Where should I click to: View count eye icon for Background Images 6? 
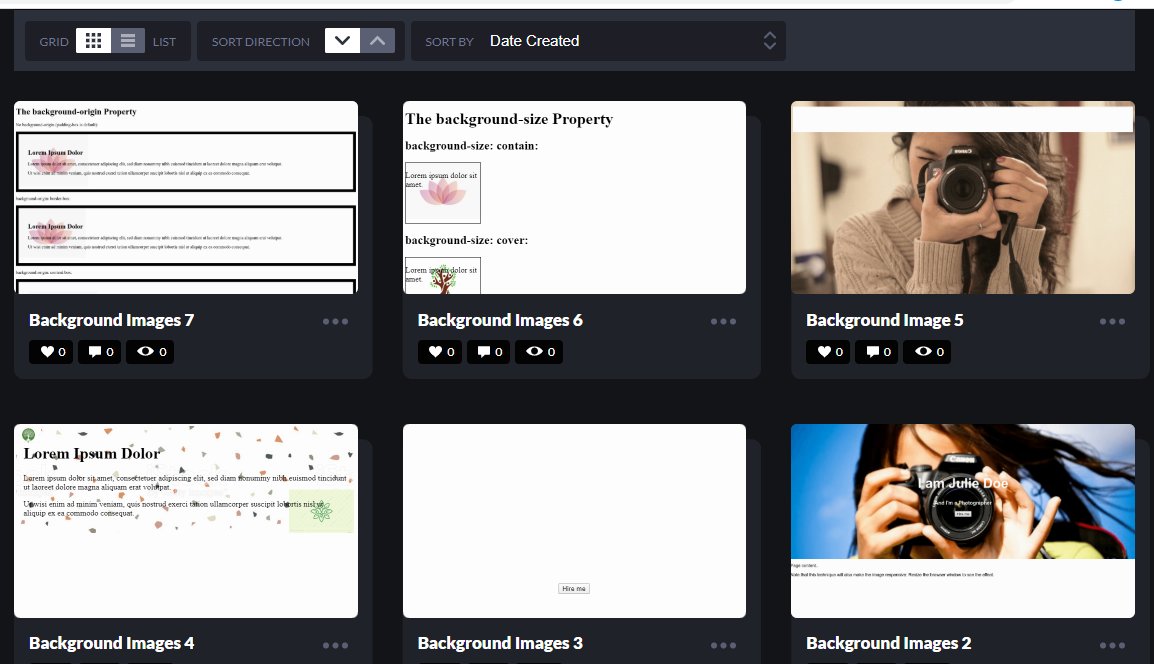tap(539, 352)
